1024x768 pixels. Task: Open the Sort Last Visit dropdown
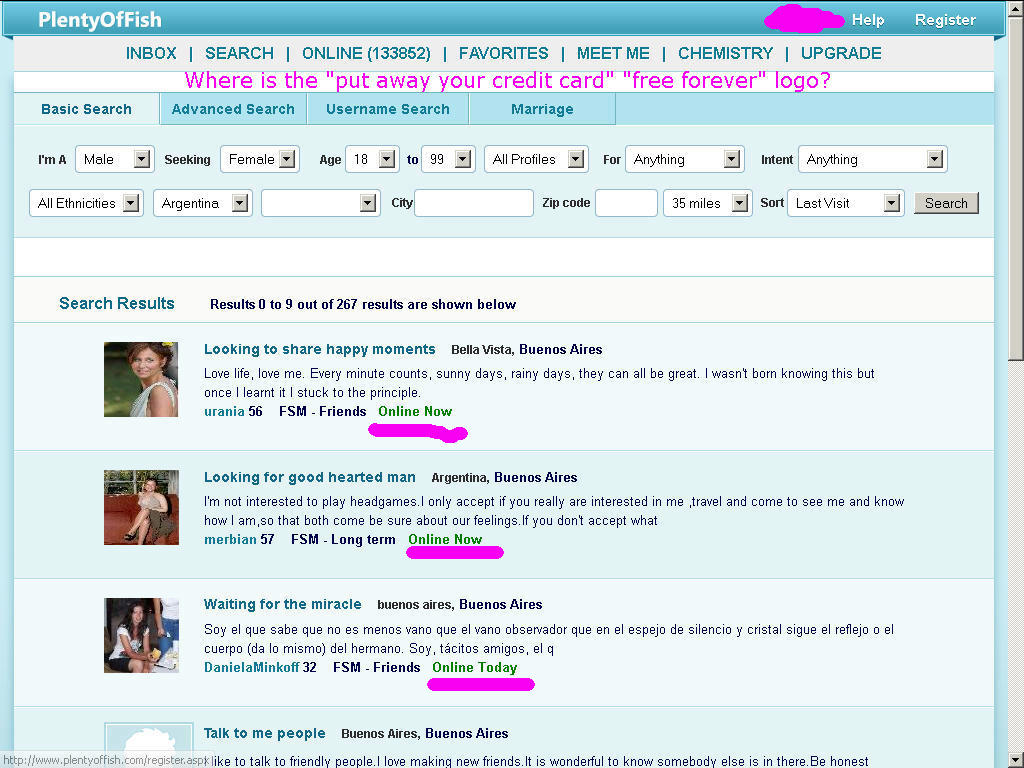(x=846, y=203)
